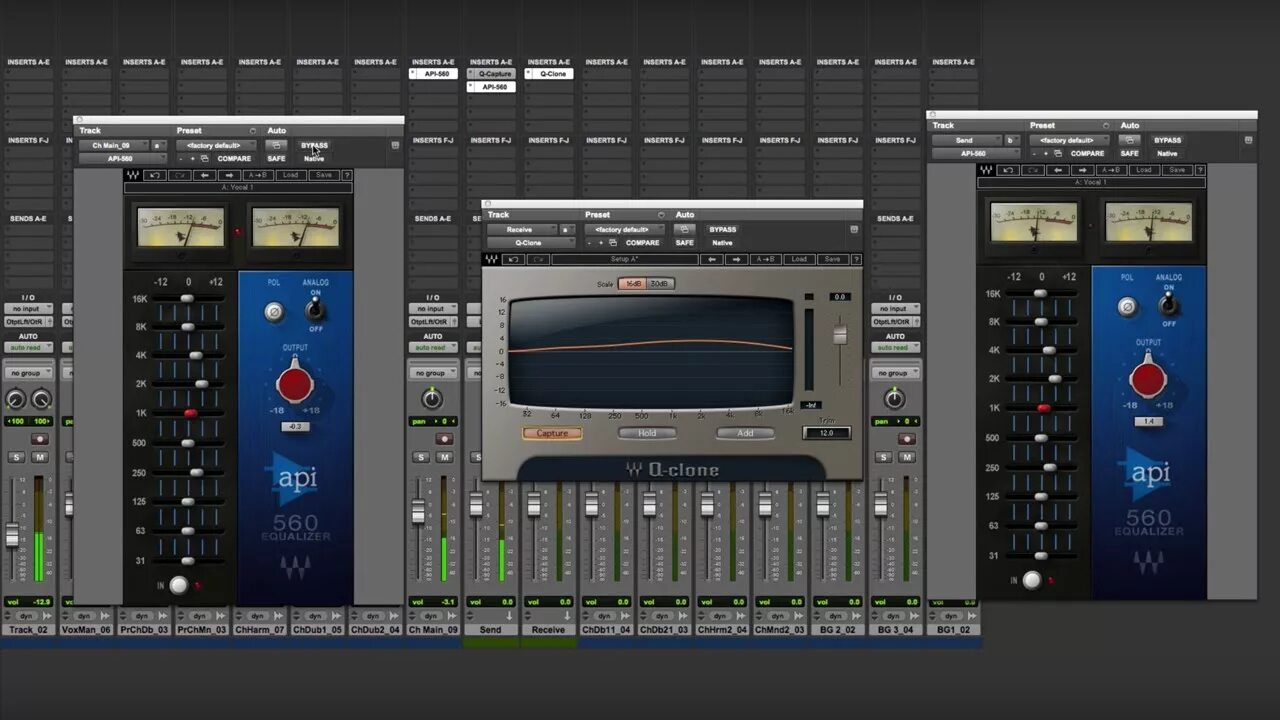Click the red OUTPUT knob on left API-560
The height and width of the screenshot is (720, 1280).
[294, 384]
